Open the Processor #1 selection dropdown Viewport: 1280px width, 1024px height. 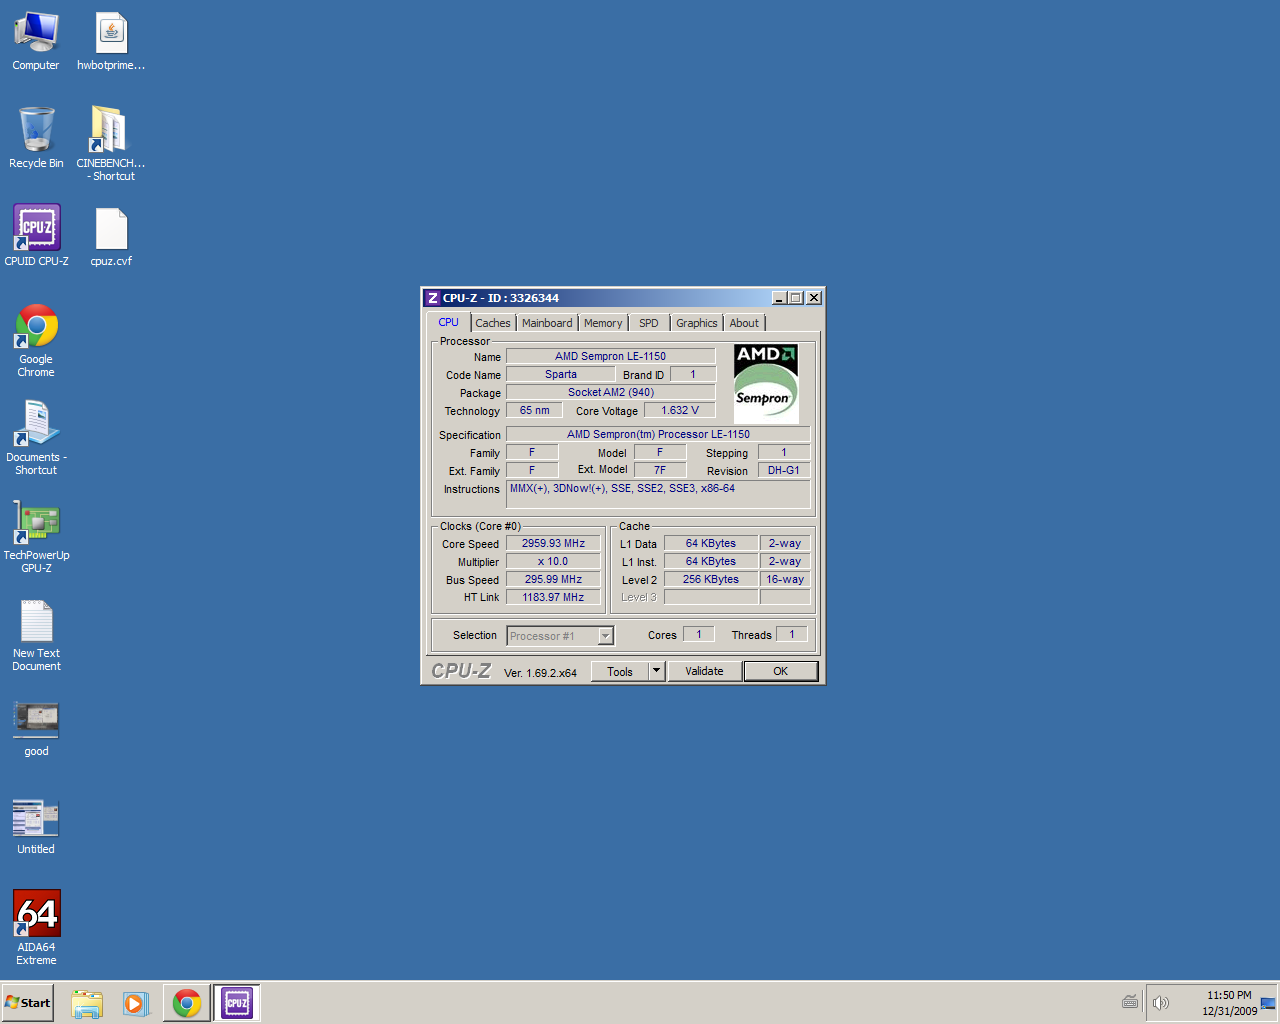pos(560,636)
